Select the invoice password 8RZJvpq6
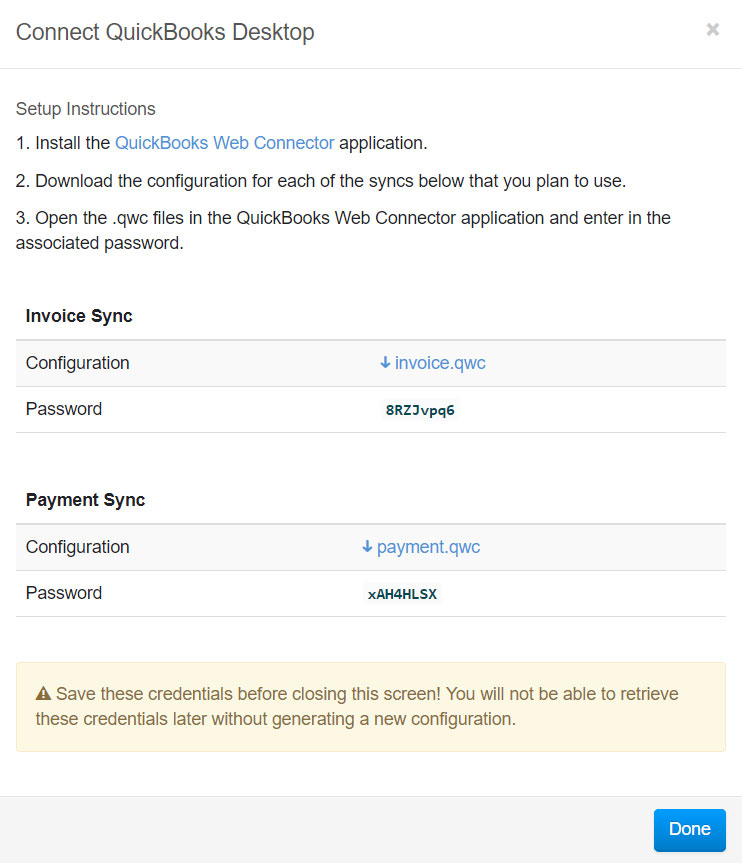The image size is (742, 863). [420, 410]
